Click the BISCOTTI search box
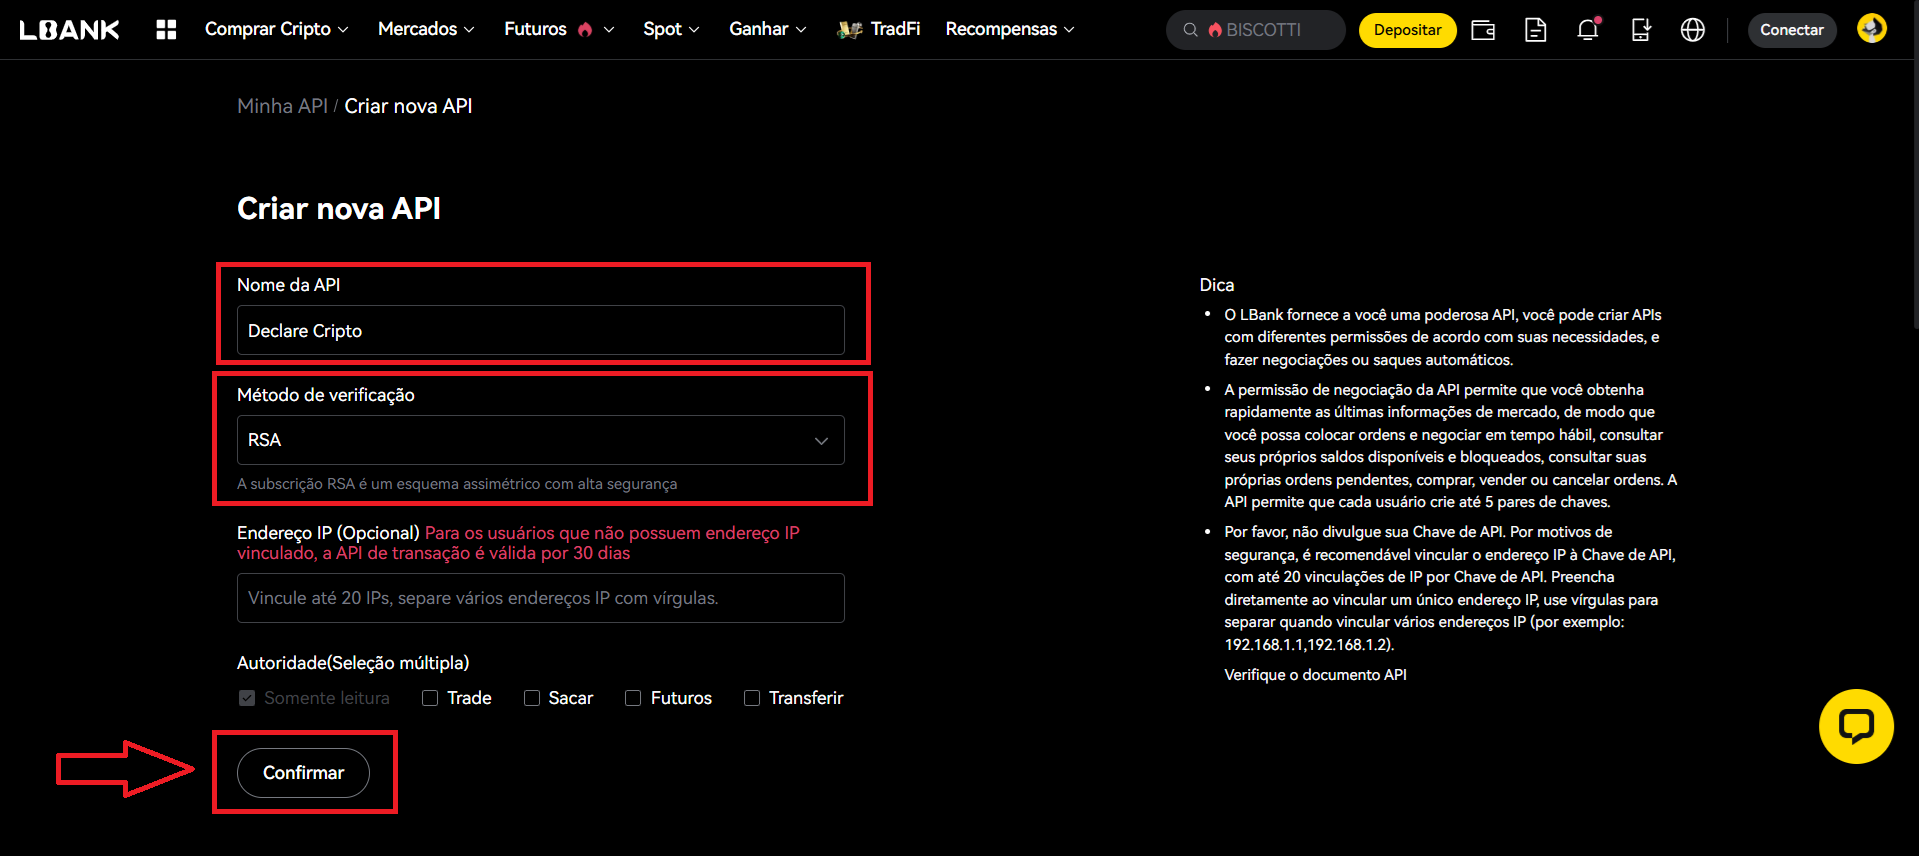 [1256, 30]
